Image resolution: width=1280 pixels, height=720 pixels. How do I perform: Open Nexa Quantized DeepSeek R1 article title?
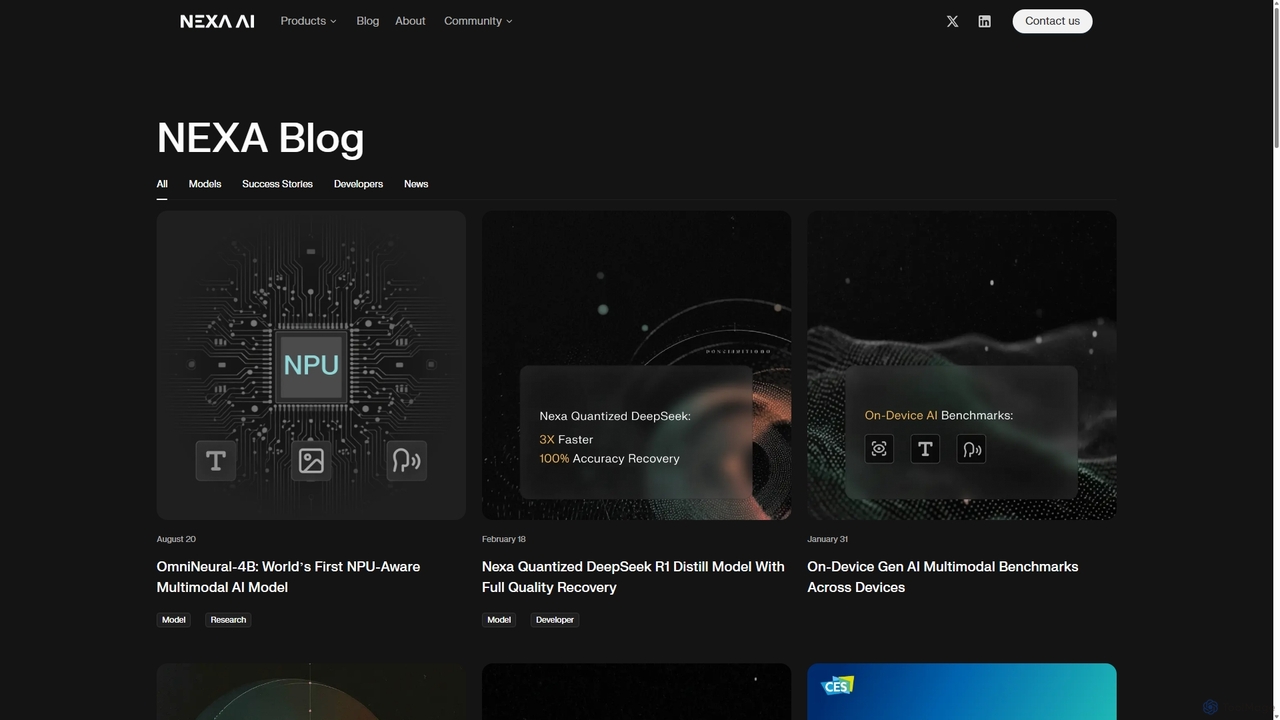point(633,577)
